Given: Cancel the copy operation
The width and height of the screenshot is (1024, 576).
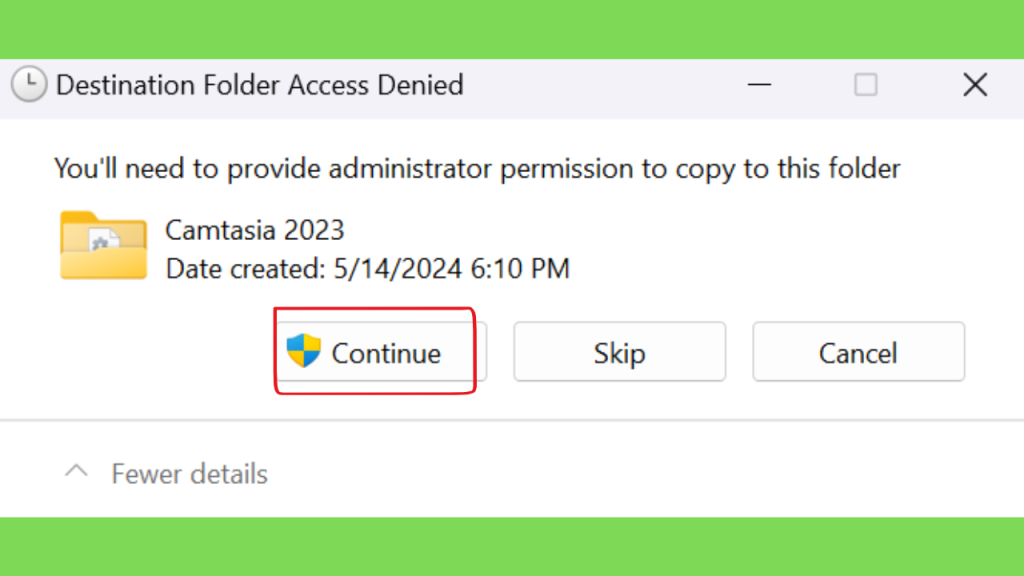Looking at the screenshot, I should (858, 351).
